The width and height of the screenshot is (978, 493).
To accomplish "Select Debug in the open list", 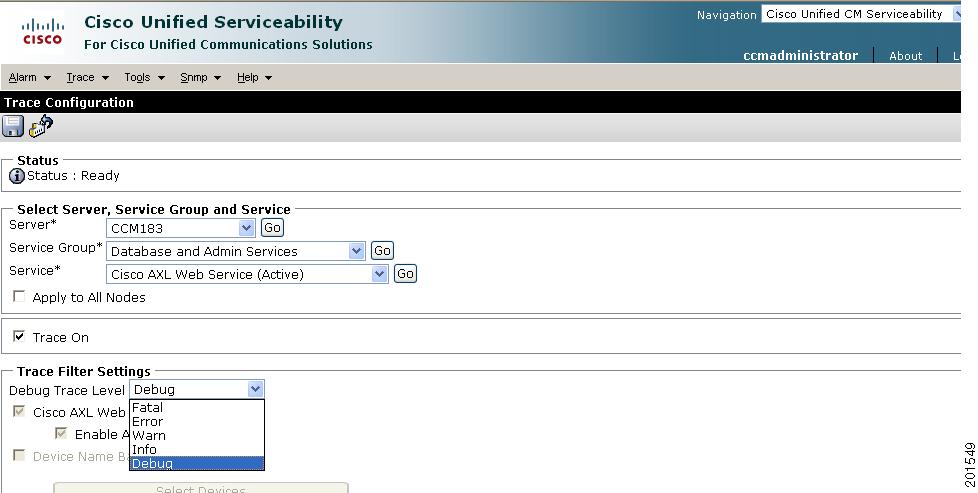I will (197, 464).
